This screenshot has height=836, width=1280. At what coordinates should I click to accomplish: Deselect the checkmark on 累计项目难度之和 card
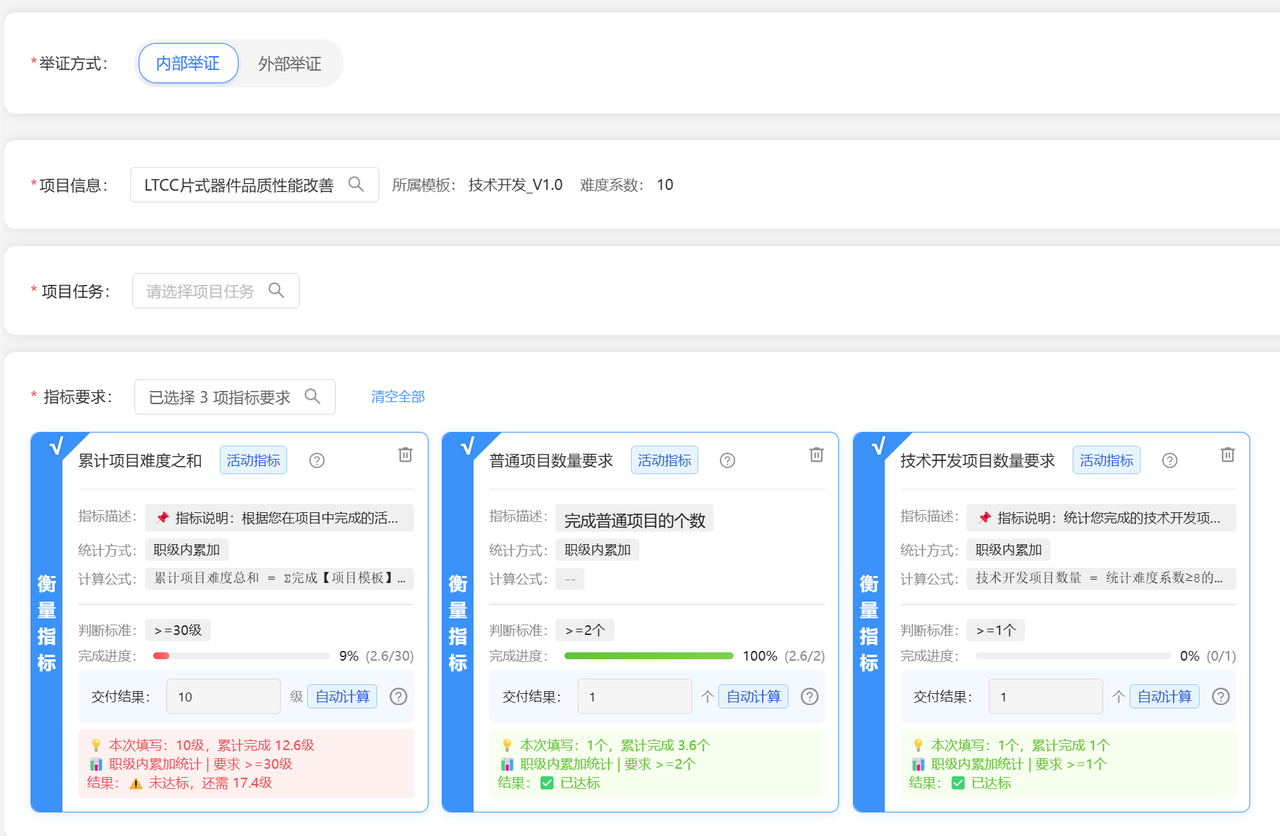point(57,447)
